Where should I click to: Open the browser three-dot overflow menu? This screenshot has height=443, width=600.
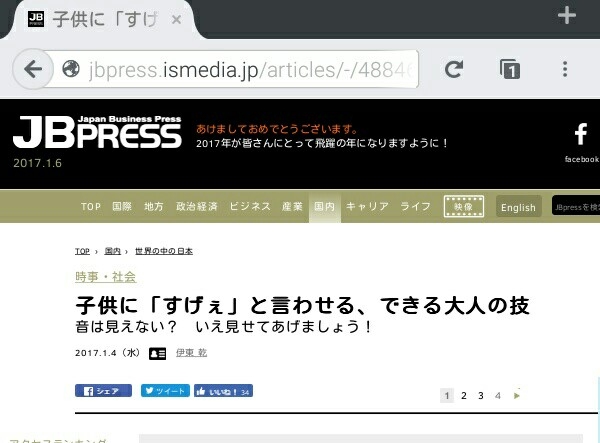[x=565, y=69]
